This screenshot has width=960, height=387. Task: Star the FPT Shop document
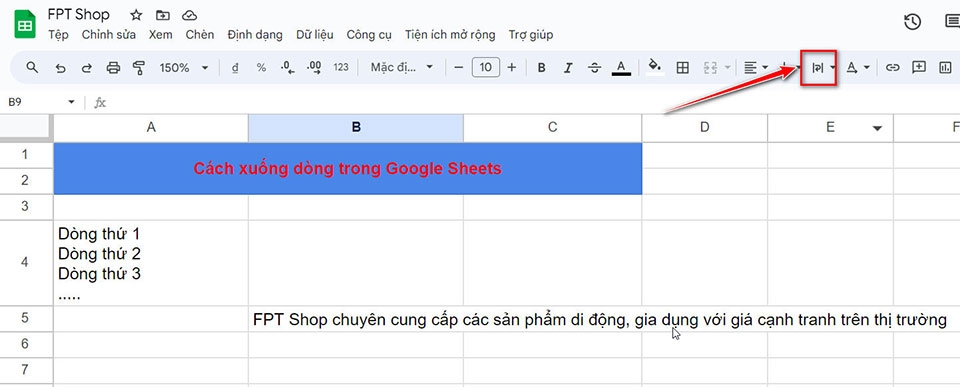click(x=136, y=15)
